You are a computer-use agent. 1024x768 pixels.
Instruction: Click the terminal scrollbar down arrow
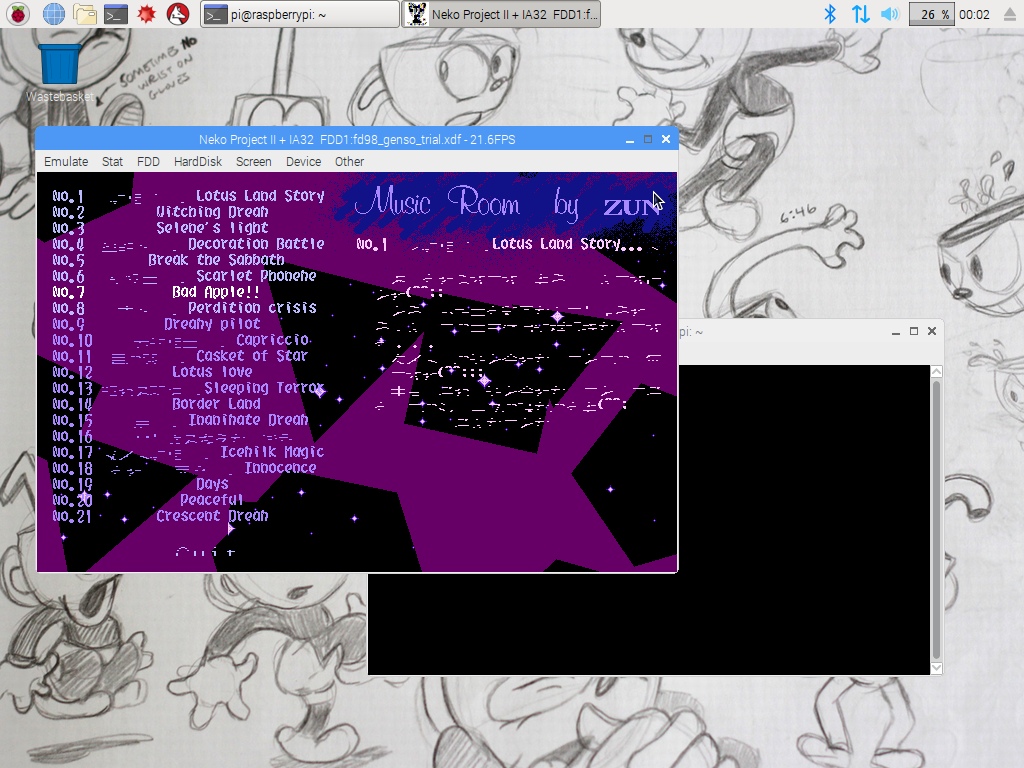[936, 668]
